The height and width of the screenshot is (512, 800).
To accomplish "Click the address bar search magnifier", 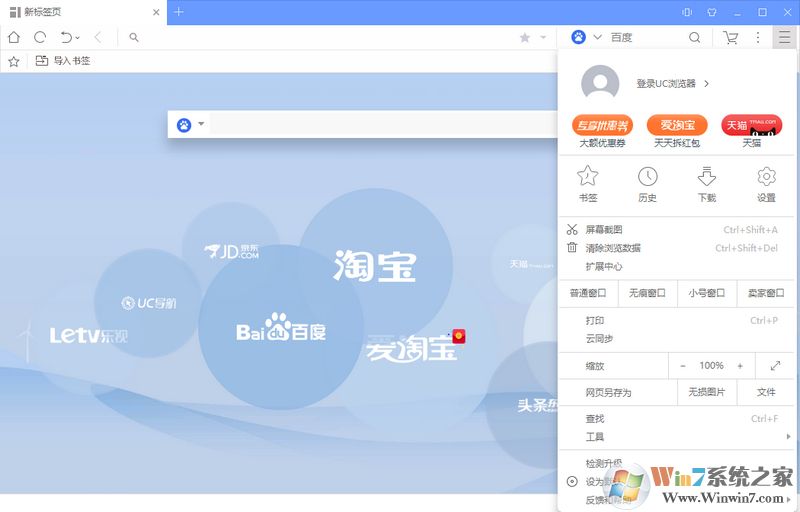I will click(x=134, y=37).
